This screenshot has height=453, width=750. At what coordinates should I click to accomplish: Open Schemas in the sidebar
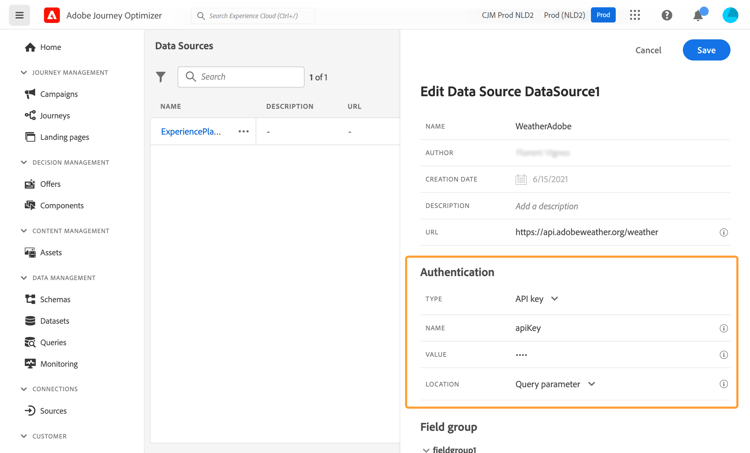point(55,300)
